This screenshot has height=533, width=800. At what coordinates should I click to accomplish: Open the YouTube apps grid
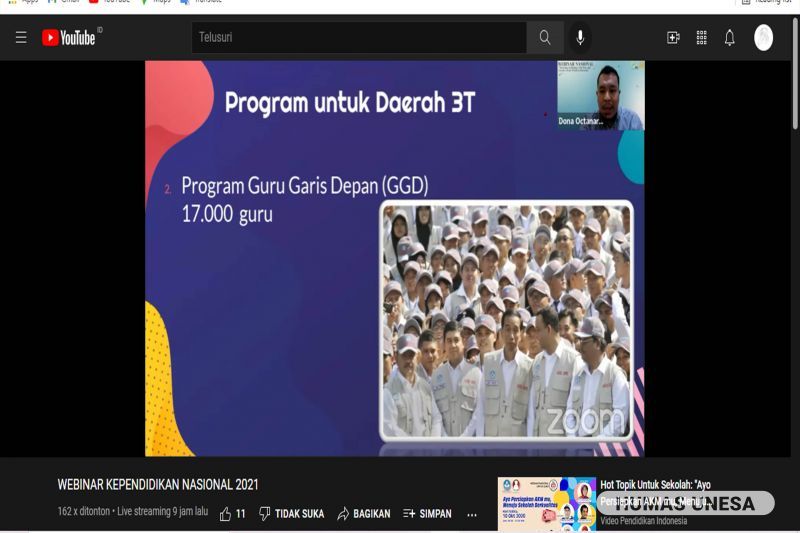[x=702, y=37]
